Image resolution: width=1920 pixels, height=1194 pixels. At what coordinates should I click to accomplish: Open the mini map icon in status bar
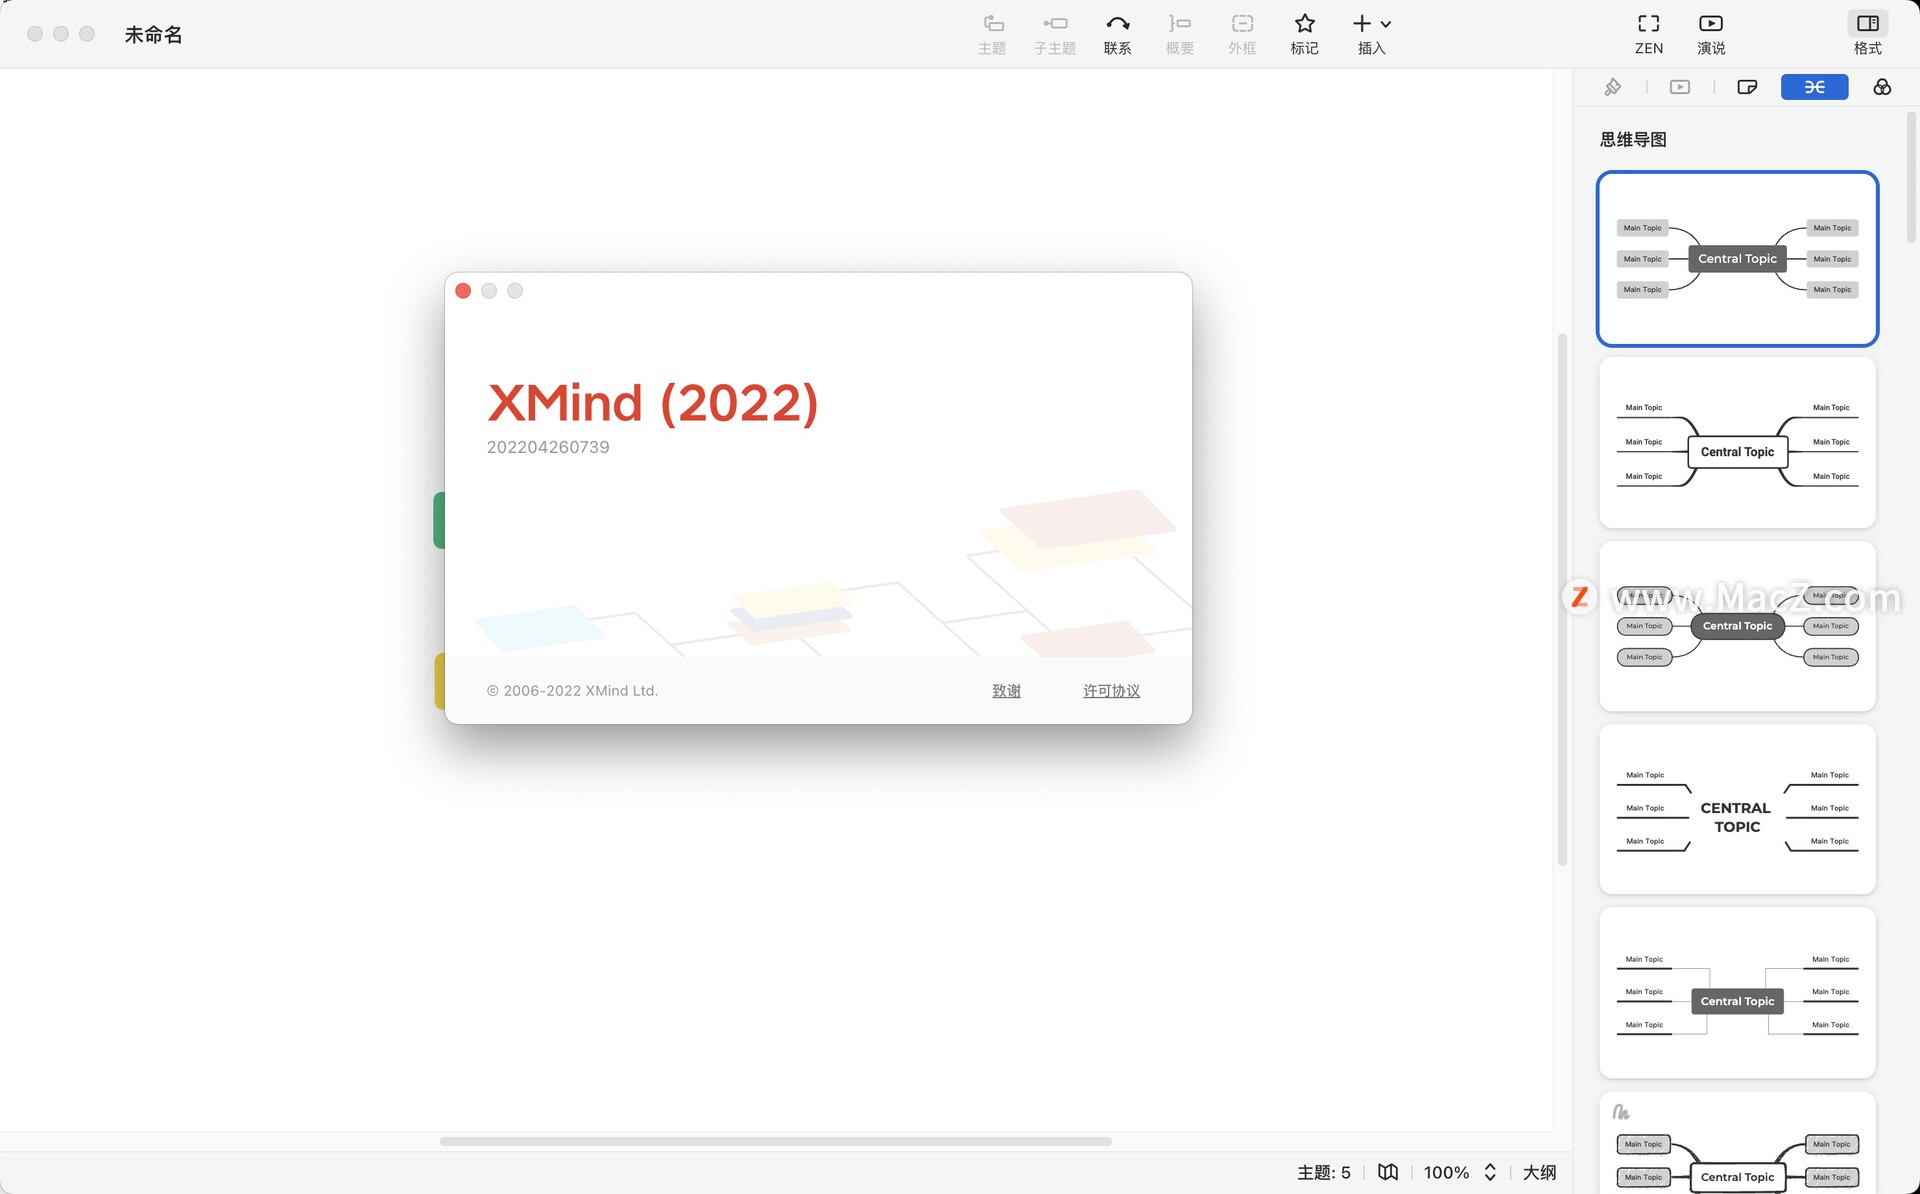[x=1388, y=1173]
